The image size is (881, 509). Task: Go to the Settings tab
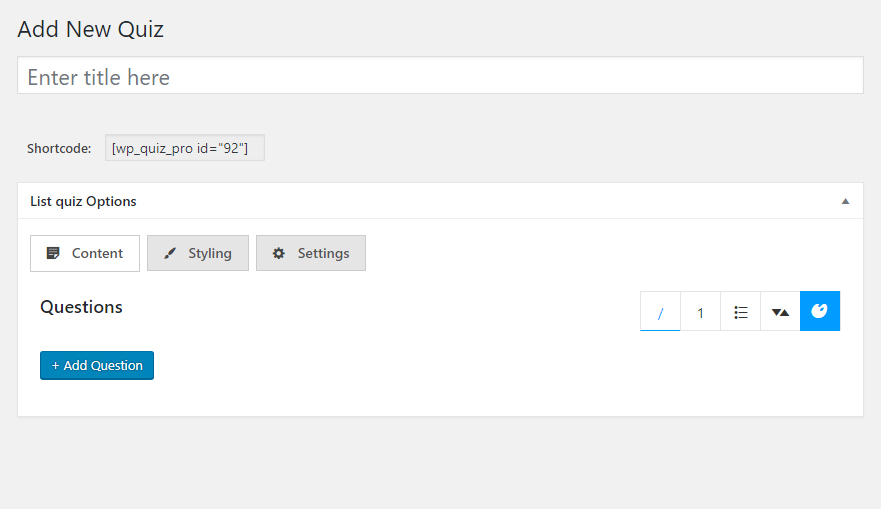coord(311,253)
